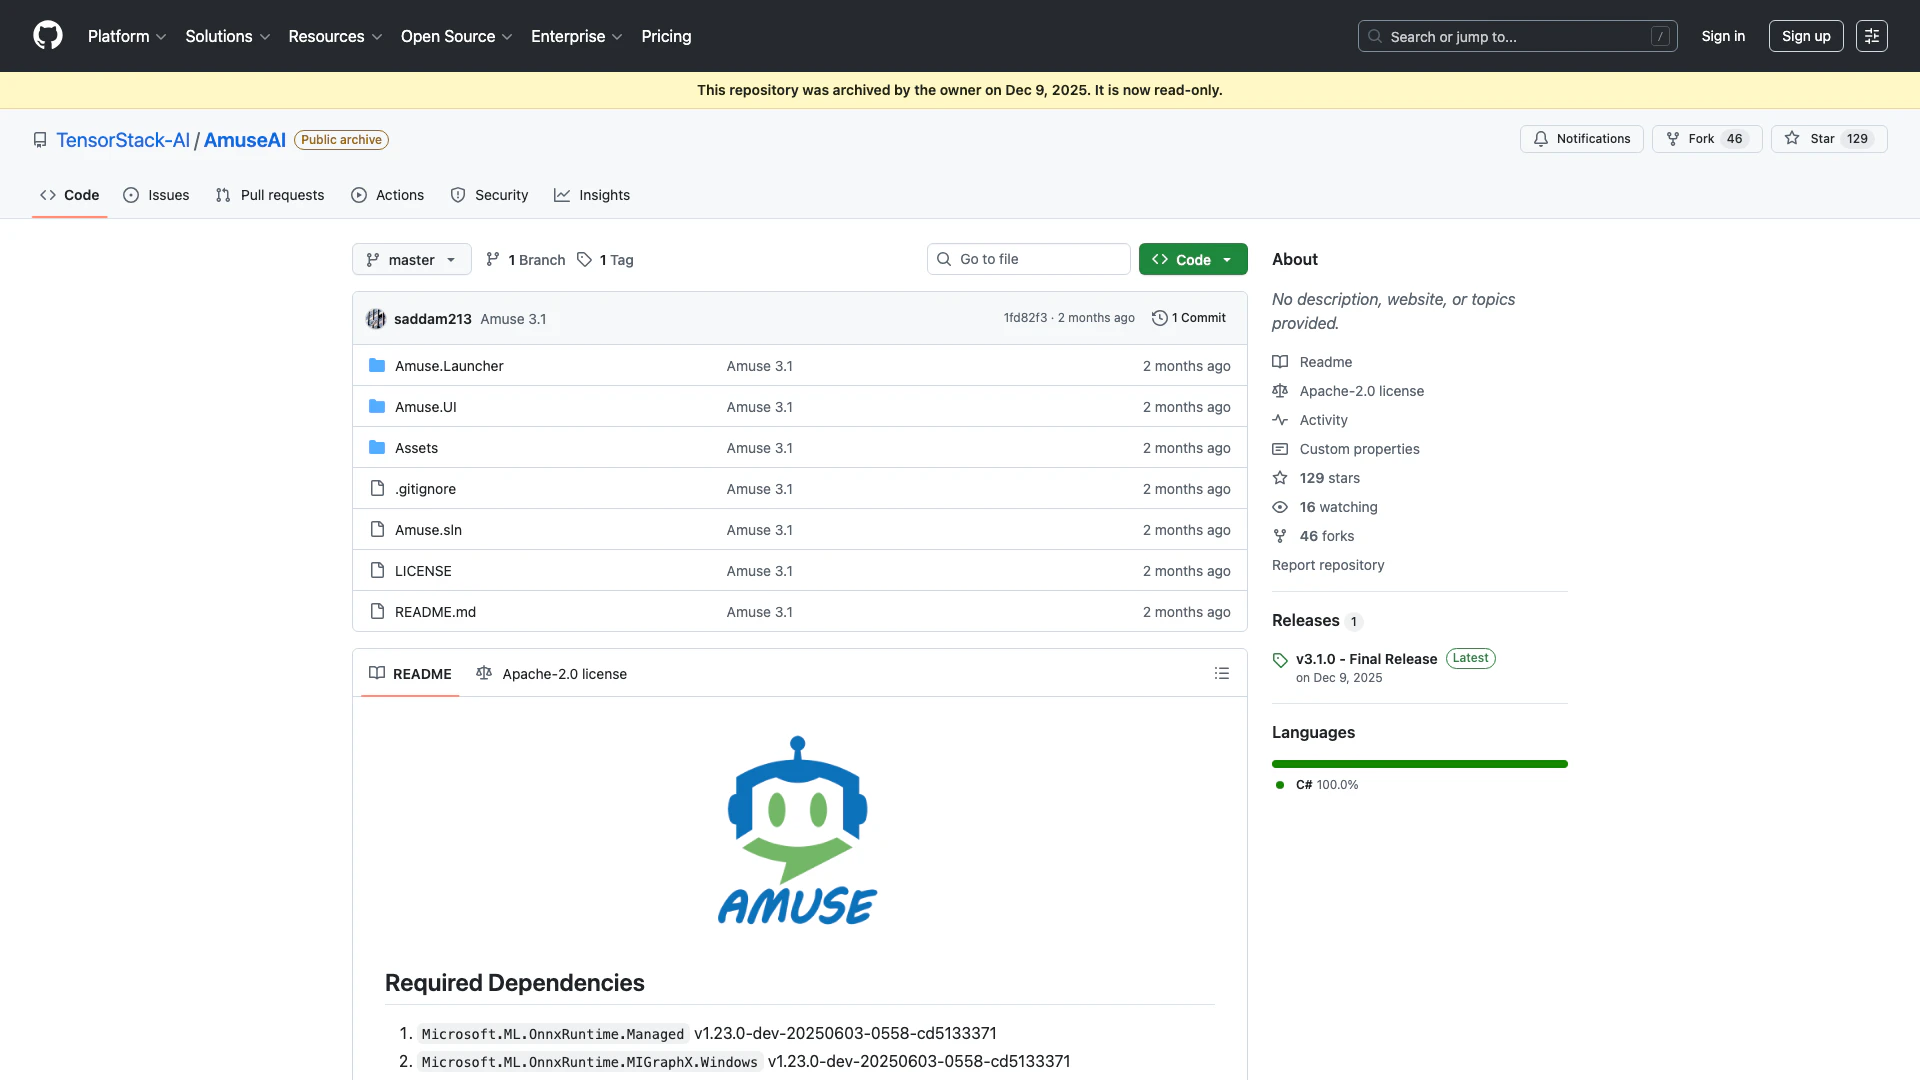
Task: Click the commit history clock icon
Action: (x=1160, y=318)
